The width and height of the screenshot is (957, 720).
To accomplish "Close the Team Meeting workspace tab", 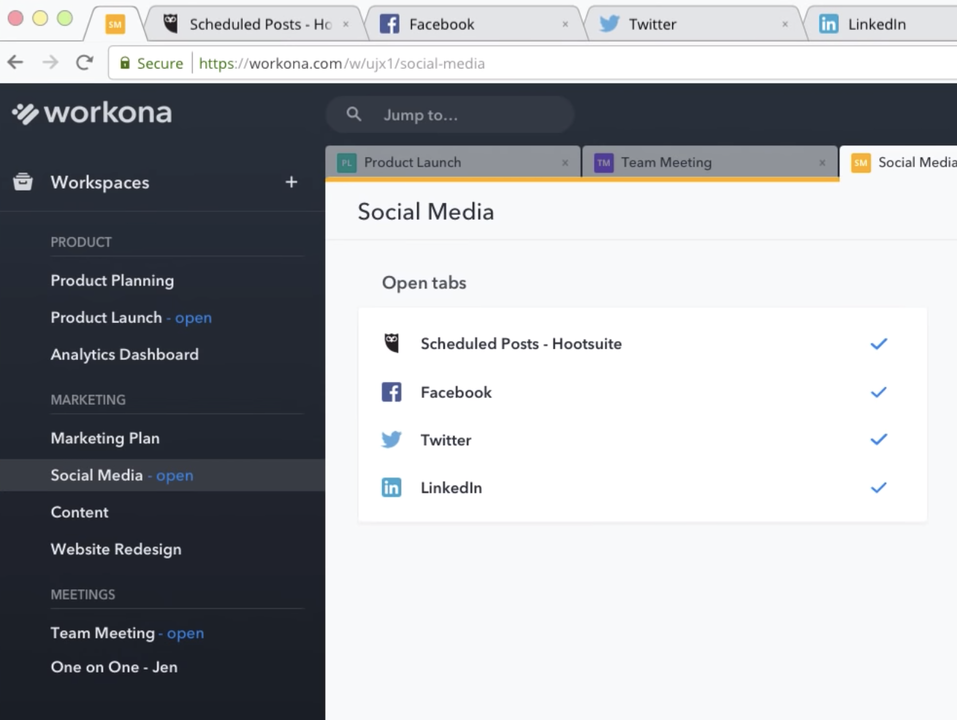I will (822, 163).
